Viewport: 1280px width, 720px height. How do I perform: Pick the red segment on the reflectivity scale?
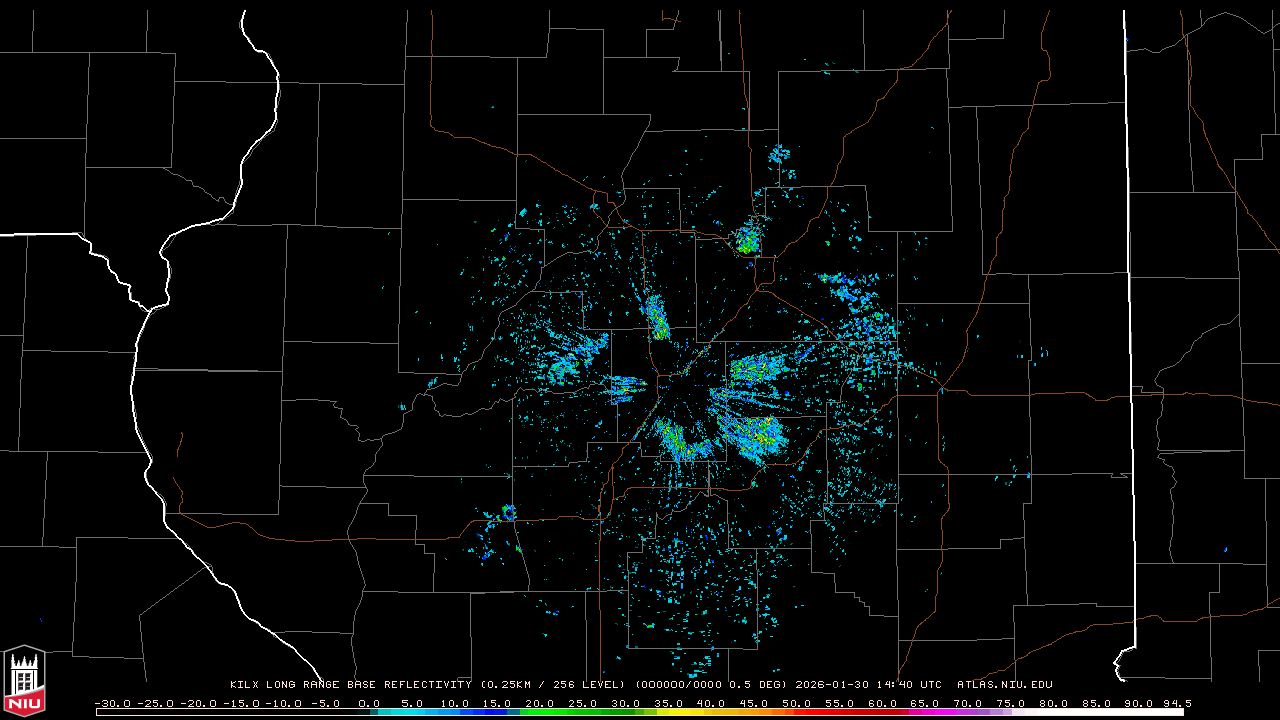(840, 712)
